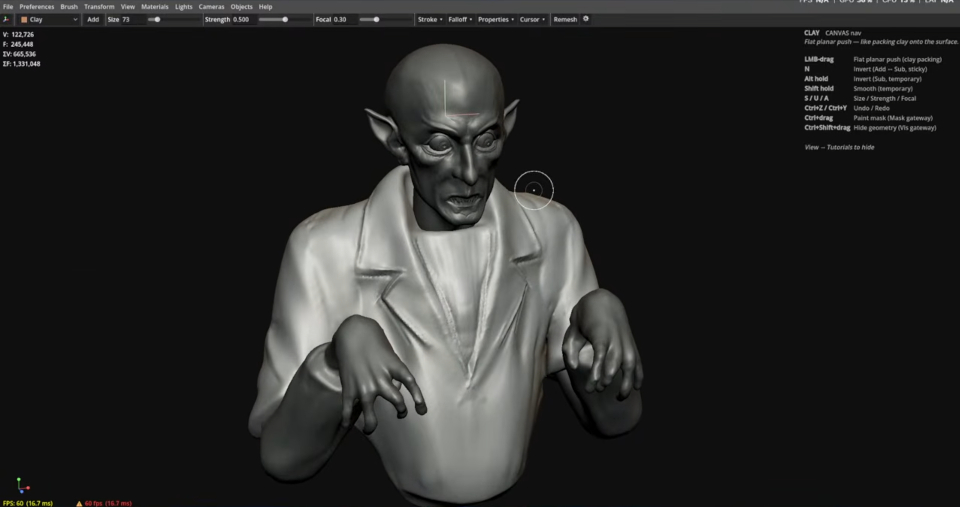
Task: Click the Size value field showing 73
Action: (x=132, y=20)
